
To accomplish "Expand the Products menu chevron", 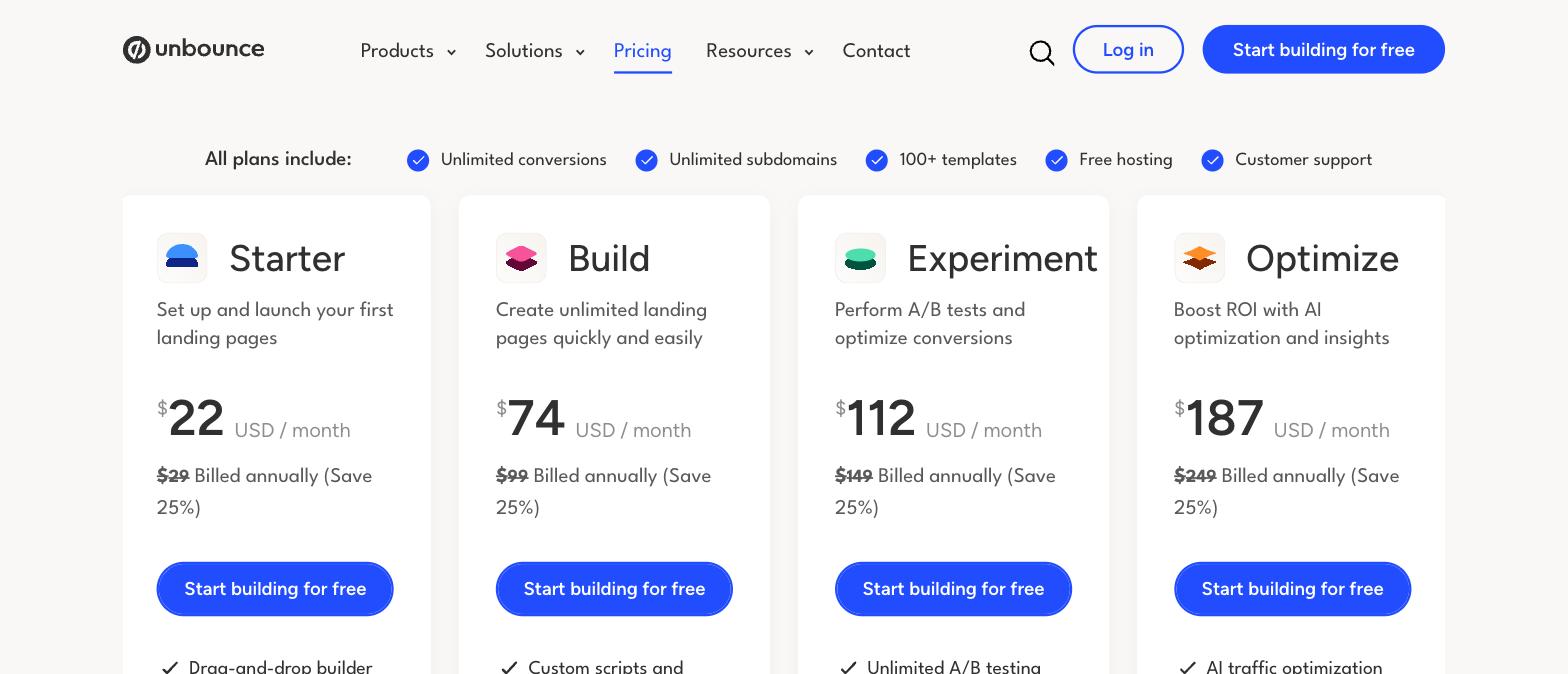I will 451,52.
